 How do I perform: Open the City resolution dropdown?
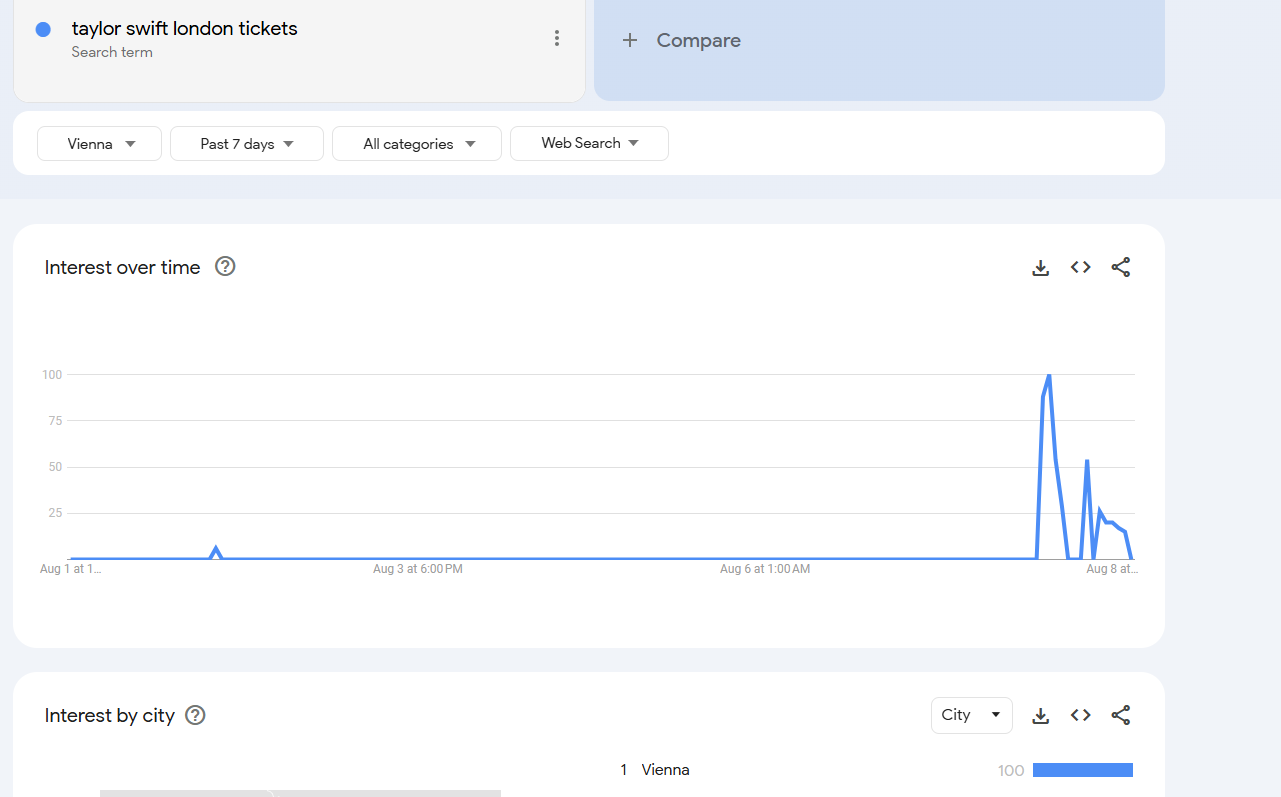[971, 715]
